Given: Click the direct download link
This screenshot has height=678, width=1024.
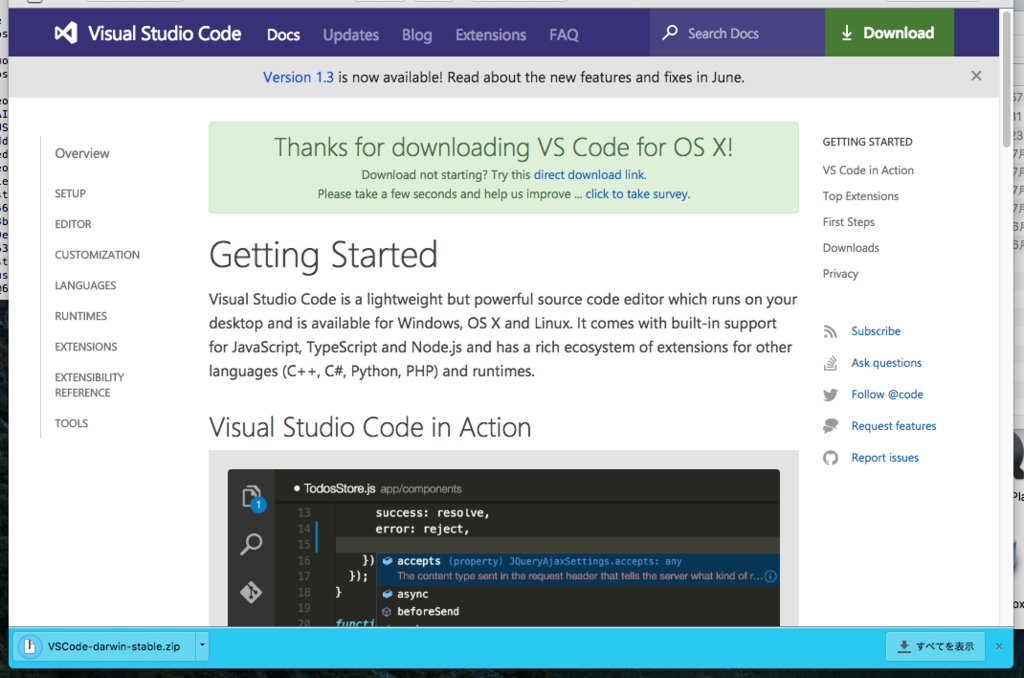Looking at the screenshot, I should tap(589, 175).
